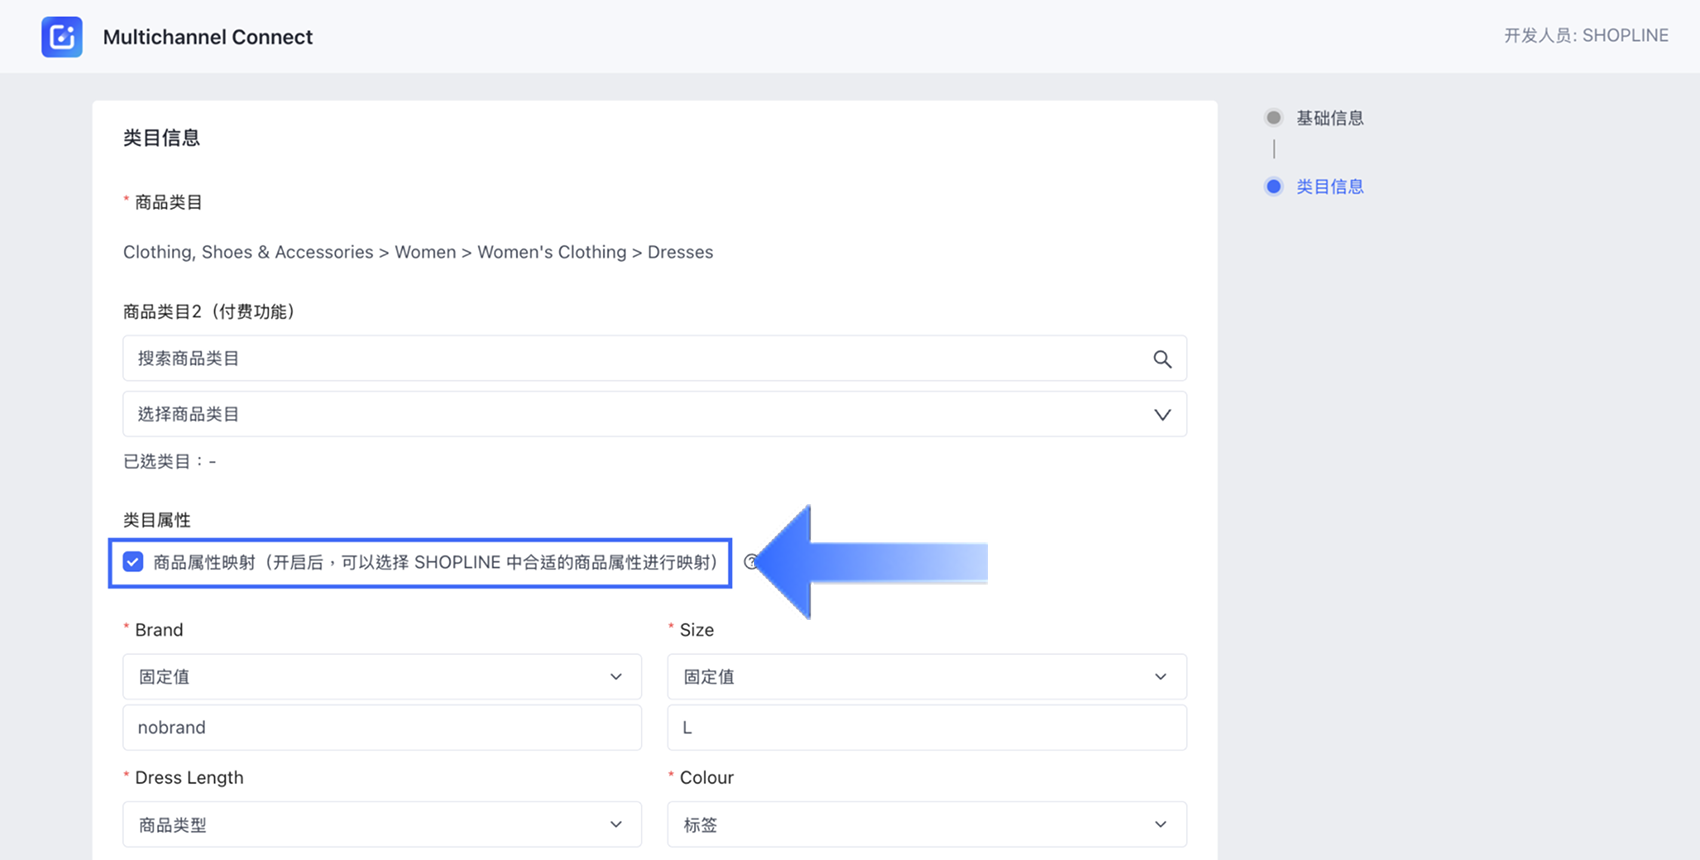Viewport: 1700px width, 860px height.
Task: Open the Size 固定值 dropdown
Action: coord(926,677)
